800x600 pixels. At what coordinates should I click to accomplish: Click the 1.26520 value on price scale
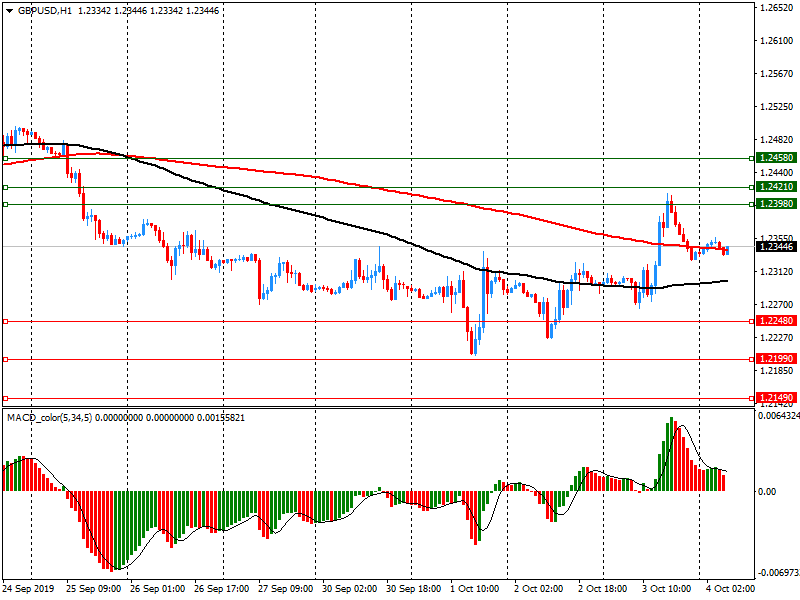[776, 8]
